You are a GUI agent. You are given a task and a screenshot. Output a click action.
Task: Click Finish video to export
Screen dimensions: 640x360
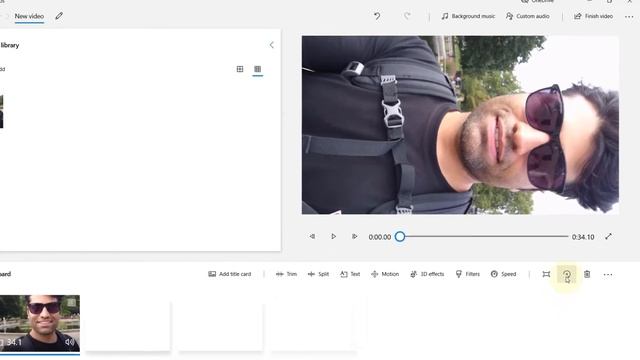[x=593, y=16]
